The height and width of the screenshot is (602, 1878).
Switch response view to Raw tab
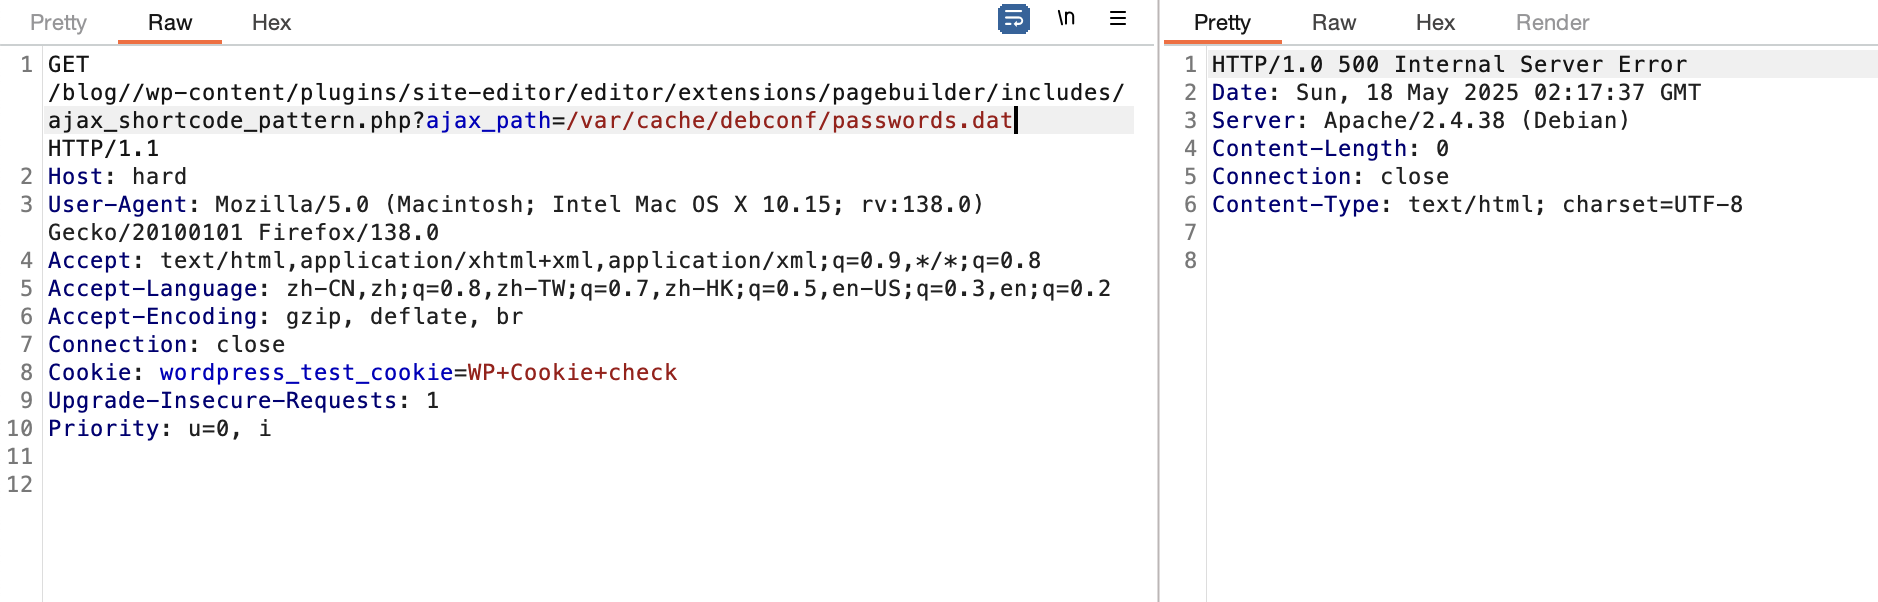(x=1334, y=22)
